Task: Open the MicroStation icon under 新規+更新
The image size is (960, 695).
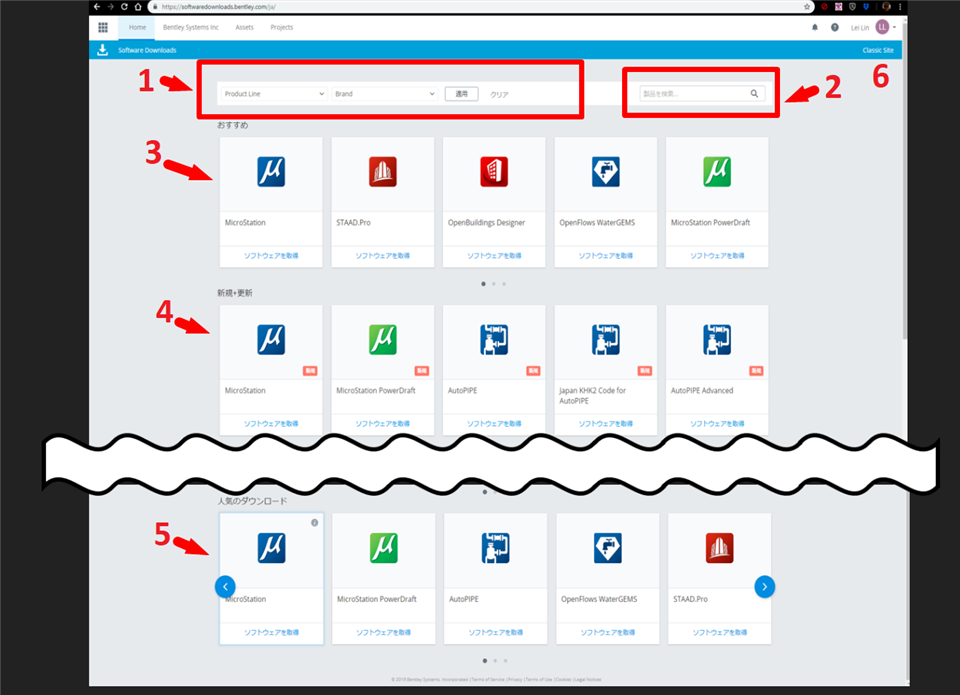Action: point(271,340)
